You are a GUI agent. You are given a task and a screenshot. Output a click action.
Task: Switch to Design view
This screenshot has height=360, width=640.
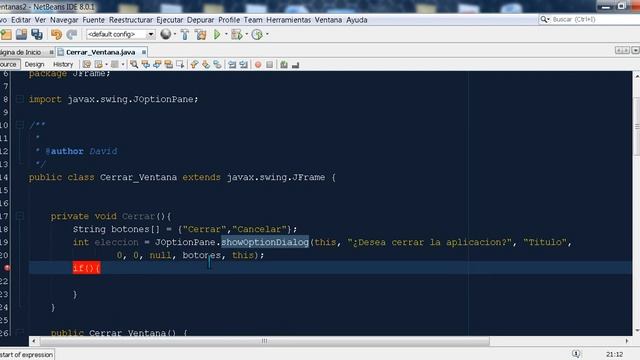pyautogui.click(x=34, y=64)
